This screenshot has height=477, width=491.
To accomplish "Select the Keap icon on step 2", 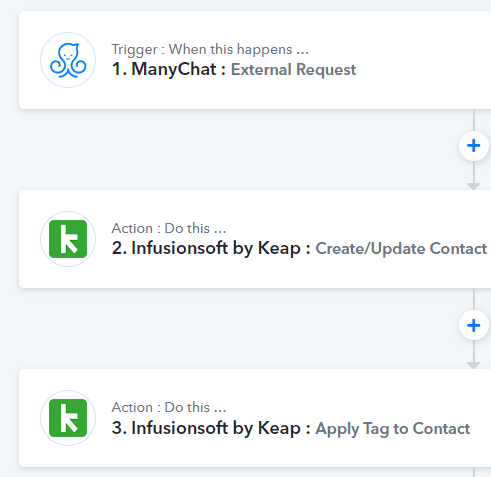I will point(68,239).
